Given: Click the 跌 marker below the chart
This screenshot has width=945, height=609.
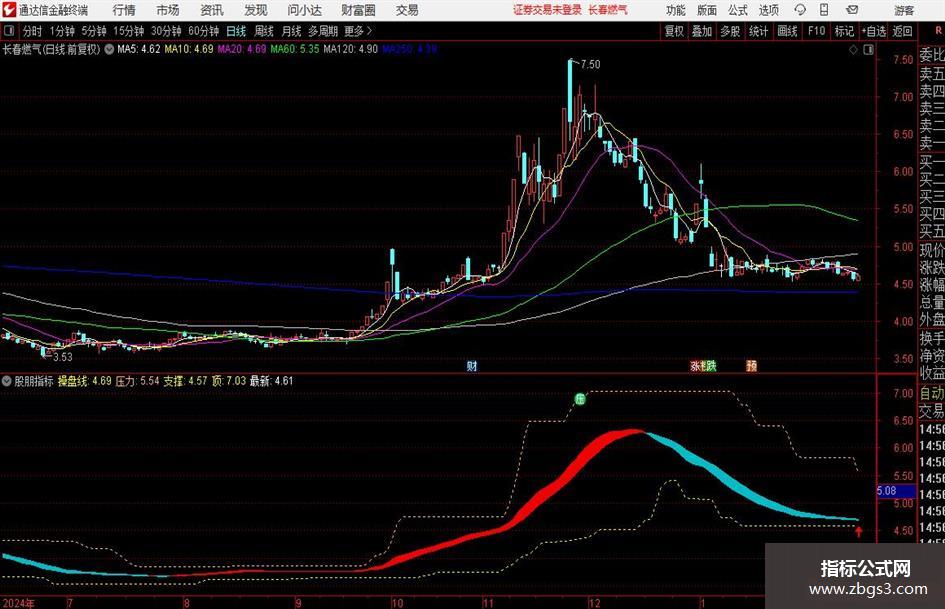Looking at the screenshot, I should (711, 365).
